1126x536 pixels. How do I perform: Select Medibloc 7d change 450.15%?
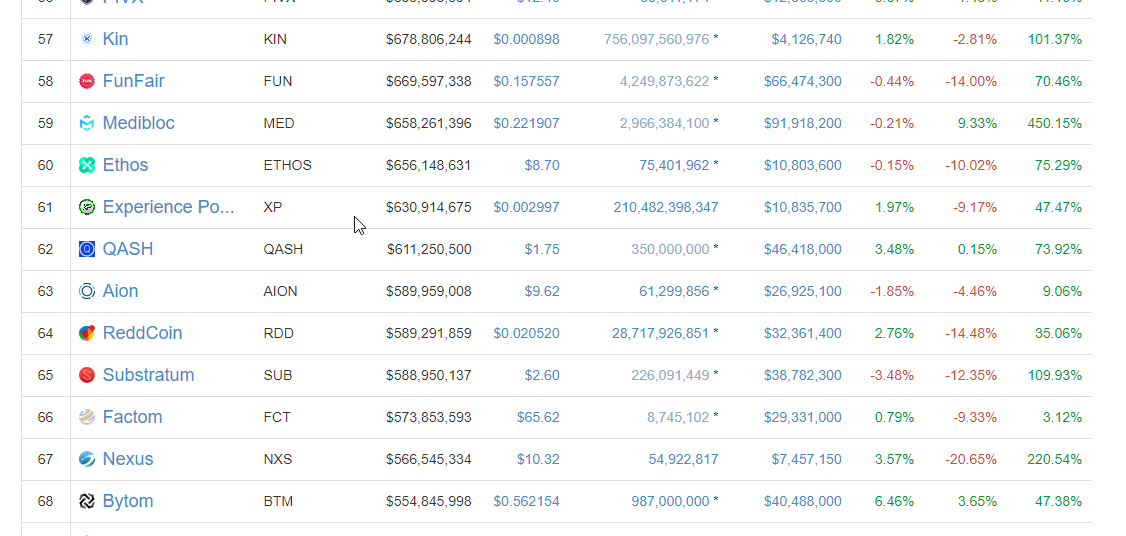1054,124
